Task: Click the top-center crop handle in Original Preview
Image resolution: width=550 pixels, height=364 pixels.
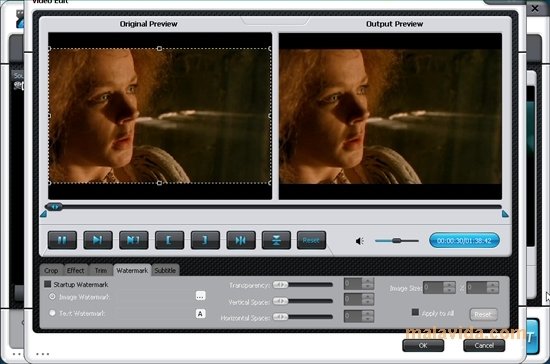Action: pos(160,49)
